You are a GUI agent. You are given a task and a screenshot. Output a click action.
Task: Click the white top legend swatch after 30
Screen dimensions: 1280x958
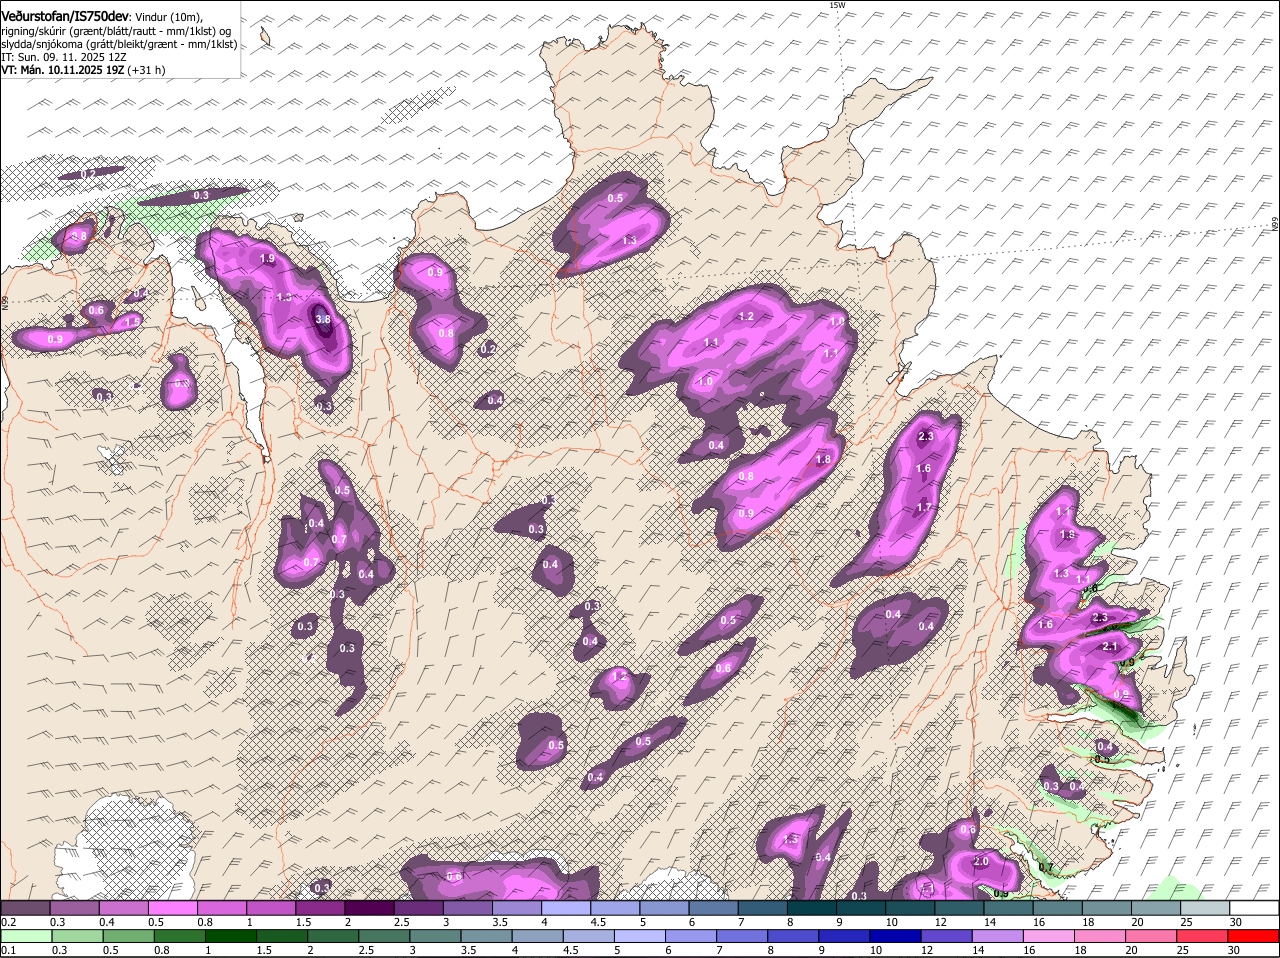coord(1256,907)
